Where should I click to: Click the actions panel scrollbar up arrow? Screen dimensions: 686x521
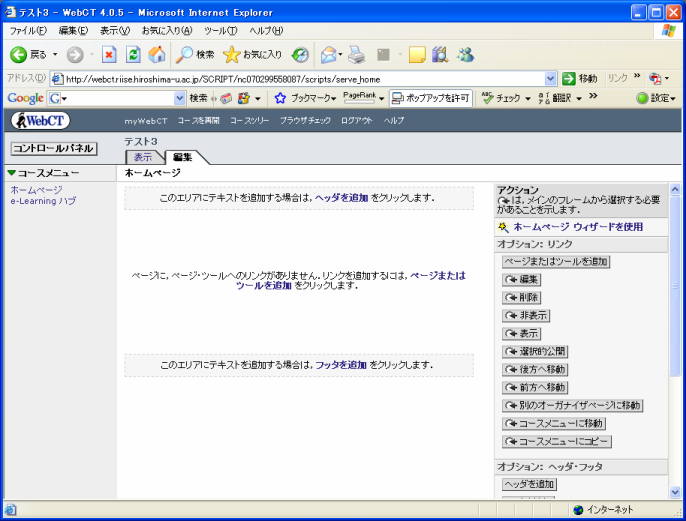coord(675,189)
